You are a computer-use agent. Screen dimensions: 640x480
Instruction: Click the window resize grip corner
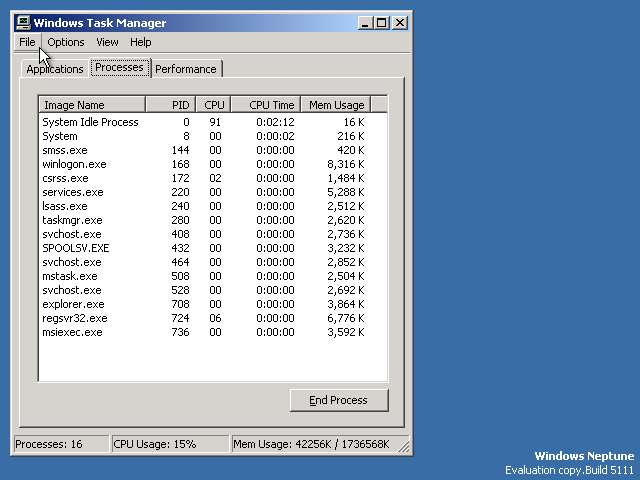click(404, 447)
